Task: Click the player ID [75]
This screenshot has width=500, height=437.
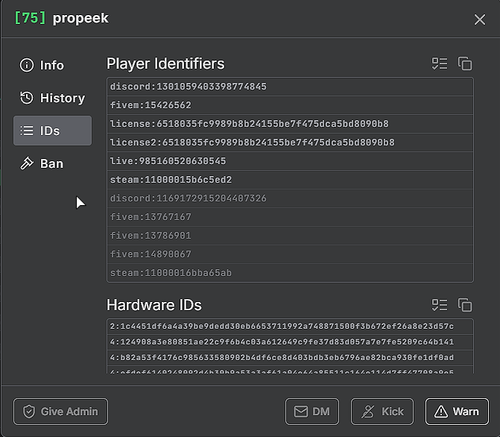Action: 30,18
